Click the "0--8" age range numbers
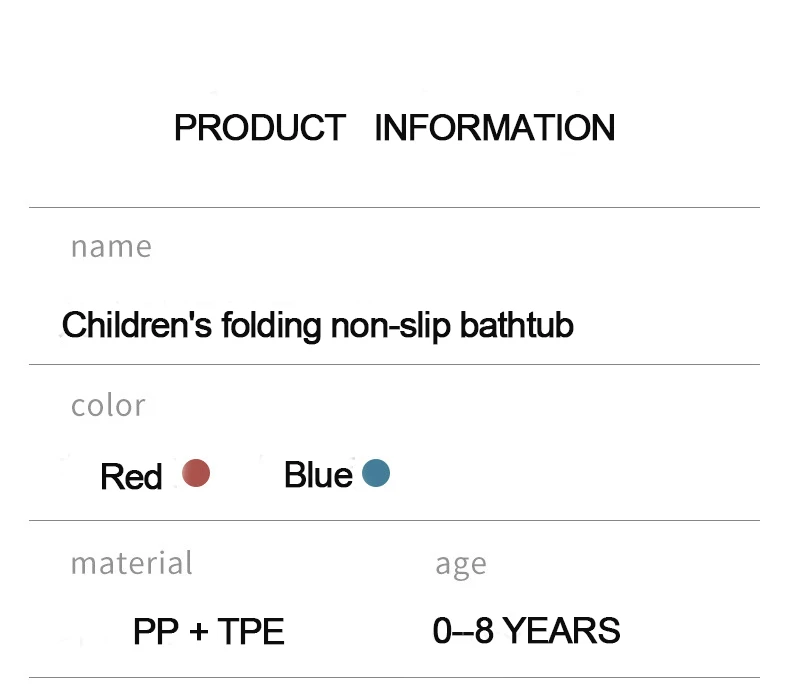This screenshot has height=689, width=790. (x=463, y=631)
